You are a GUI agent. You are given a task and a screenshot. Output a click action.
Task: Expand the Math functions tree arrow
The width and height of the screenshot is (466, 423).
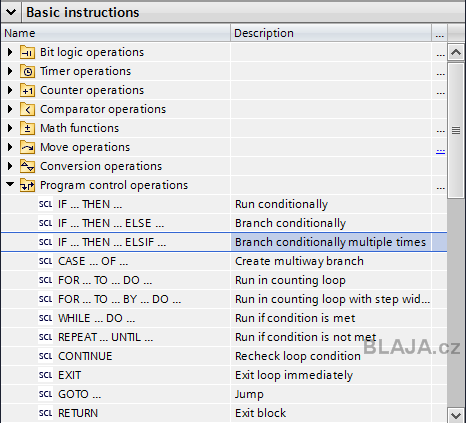10,128
